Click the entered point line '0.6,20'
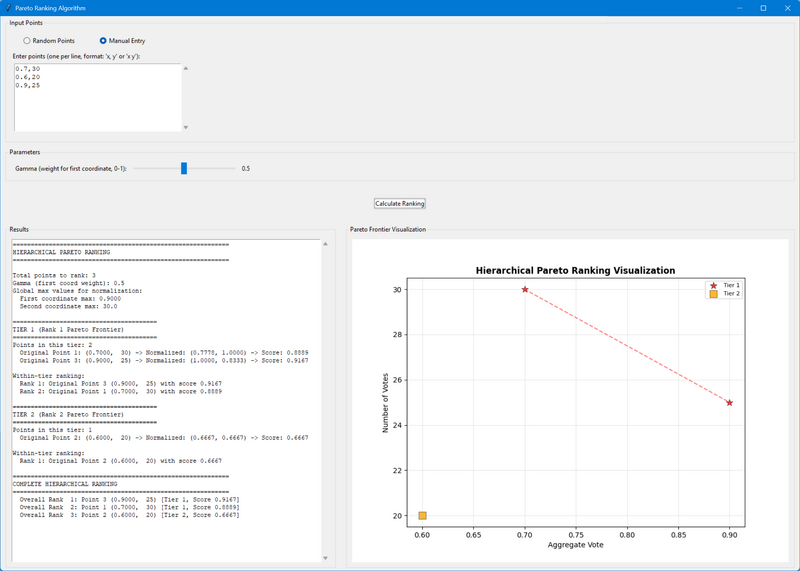800x571 pixels. (28, 77)
